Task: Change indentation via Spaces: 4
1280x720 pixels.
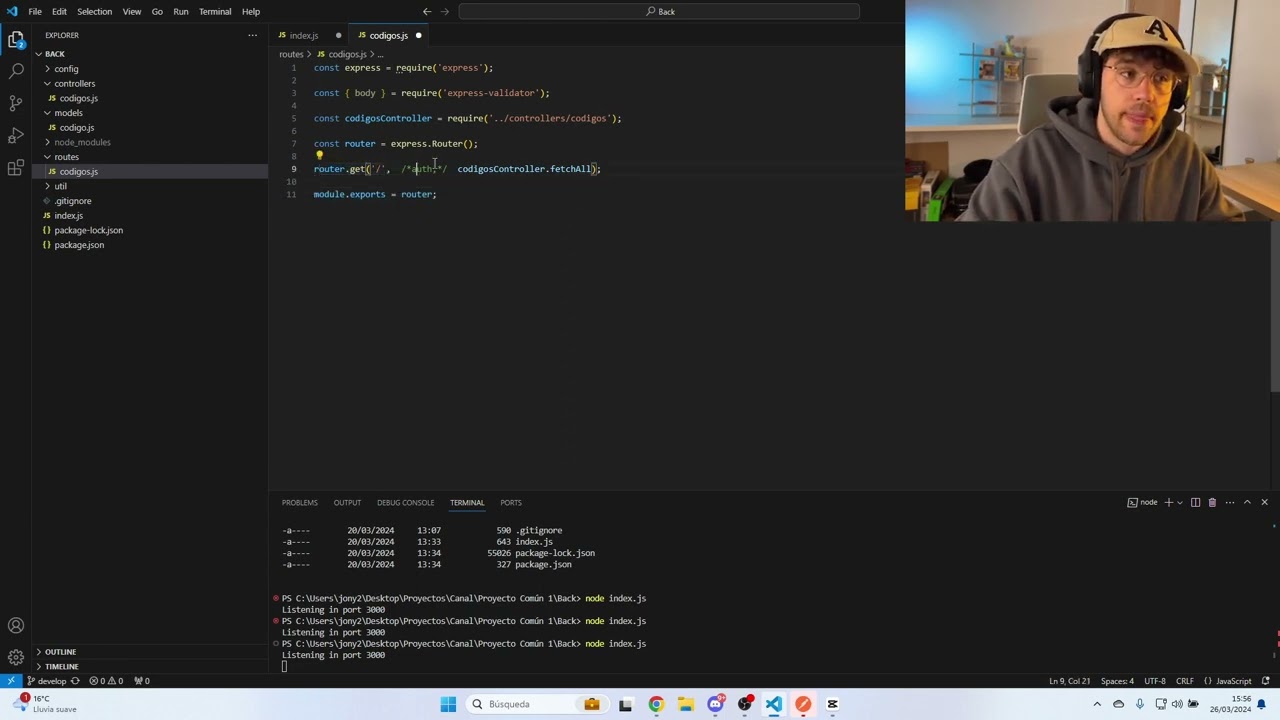Action: [x=1118, y=681]
